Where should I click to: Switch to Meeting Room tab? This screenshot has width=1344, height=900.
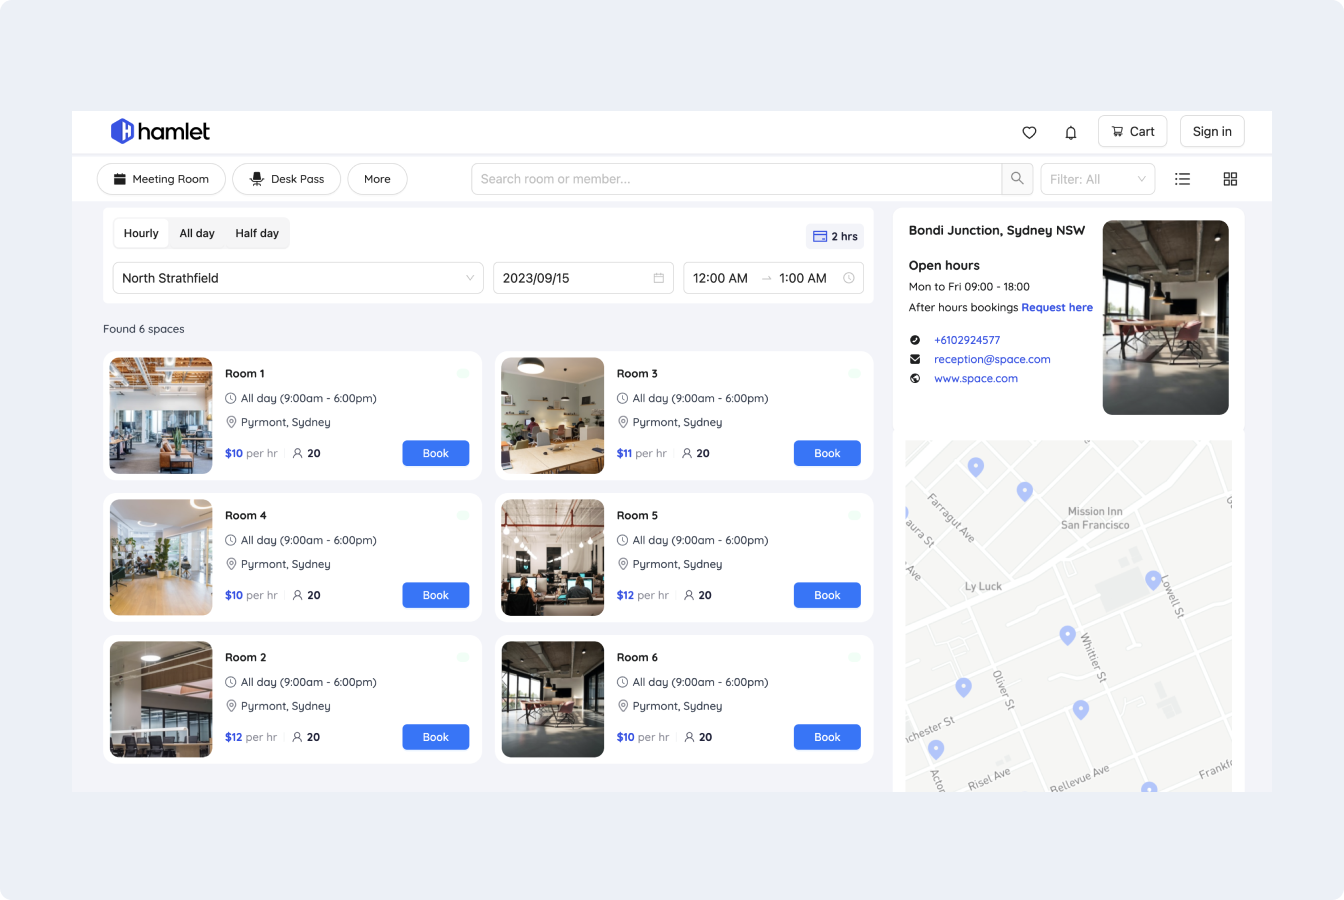click(161, 179)
